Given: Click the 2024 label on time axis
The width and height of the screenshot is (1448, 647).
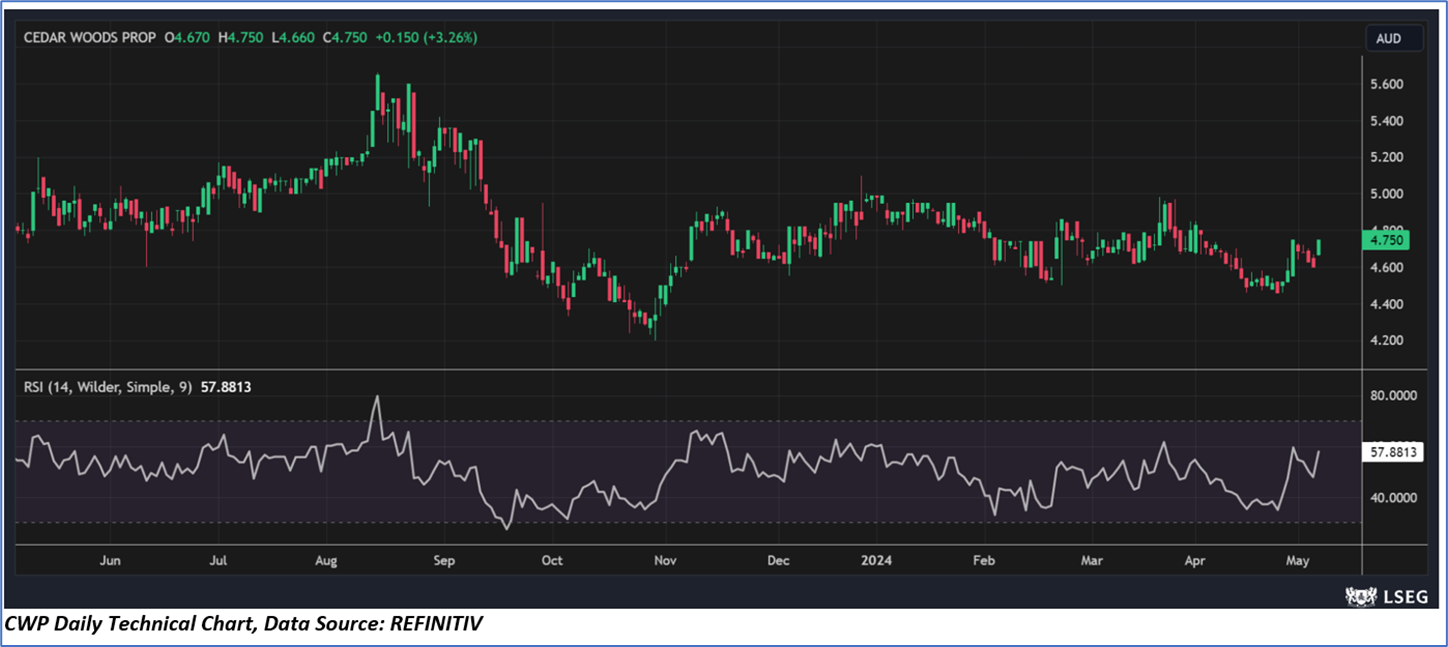Looking at the screenshot, I should 875,561.
